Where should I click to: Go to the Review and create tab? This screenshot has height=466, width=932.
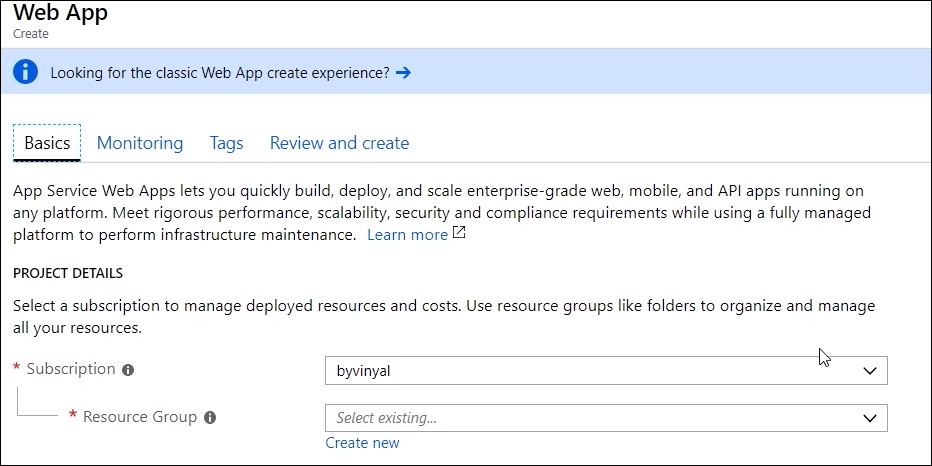(339, 143)
